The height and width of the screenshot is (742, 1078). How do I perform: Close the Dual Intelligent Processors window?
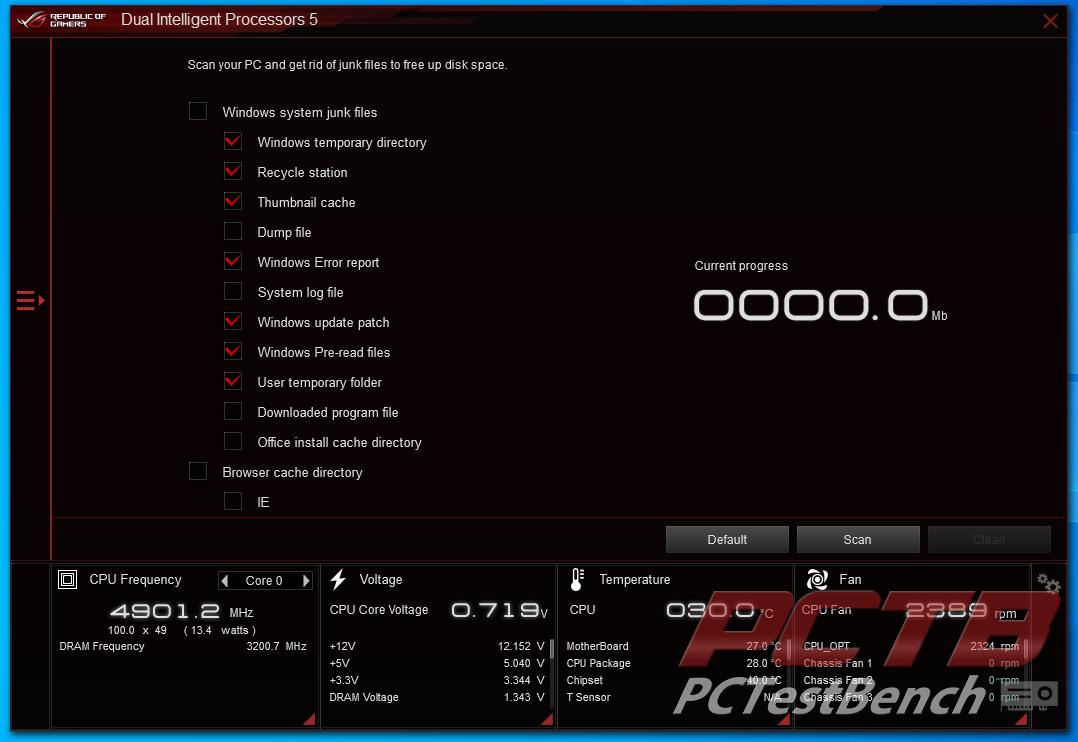coord(1050,21)
